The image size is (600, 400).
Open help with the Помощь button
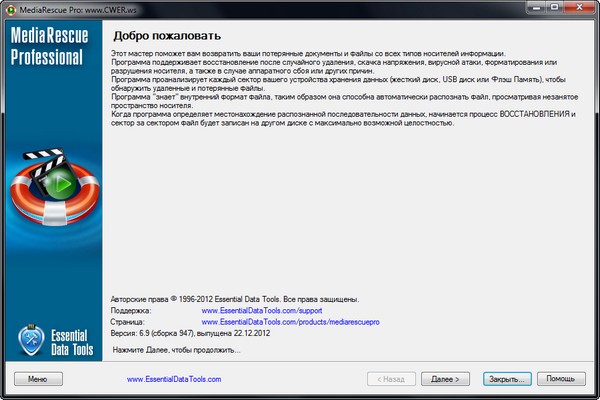click(x=561, y=380)
